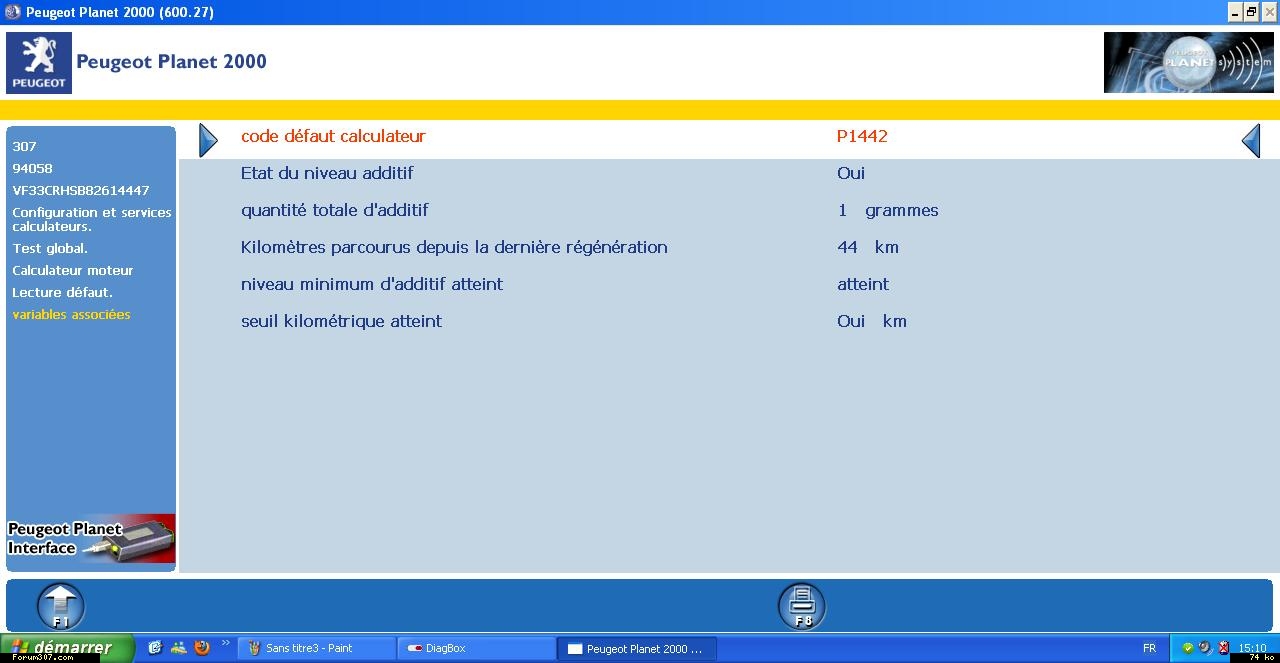Select the 307 vehicle entry in sidebar

pyautogui.click(x=24, y=146)
